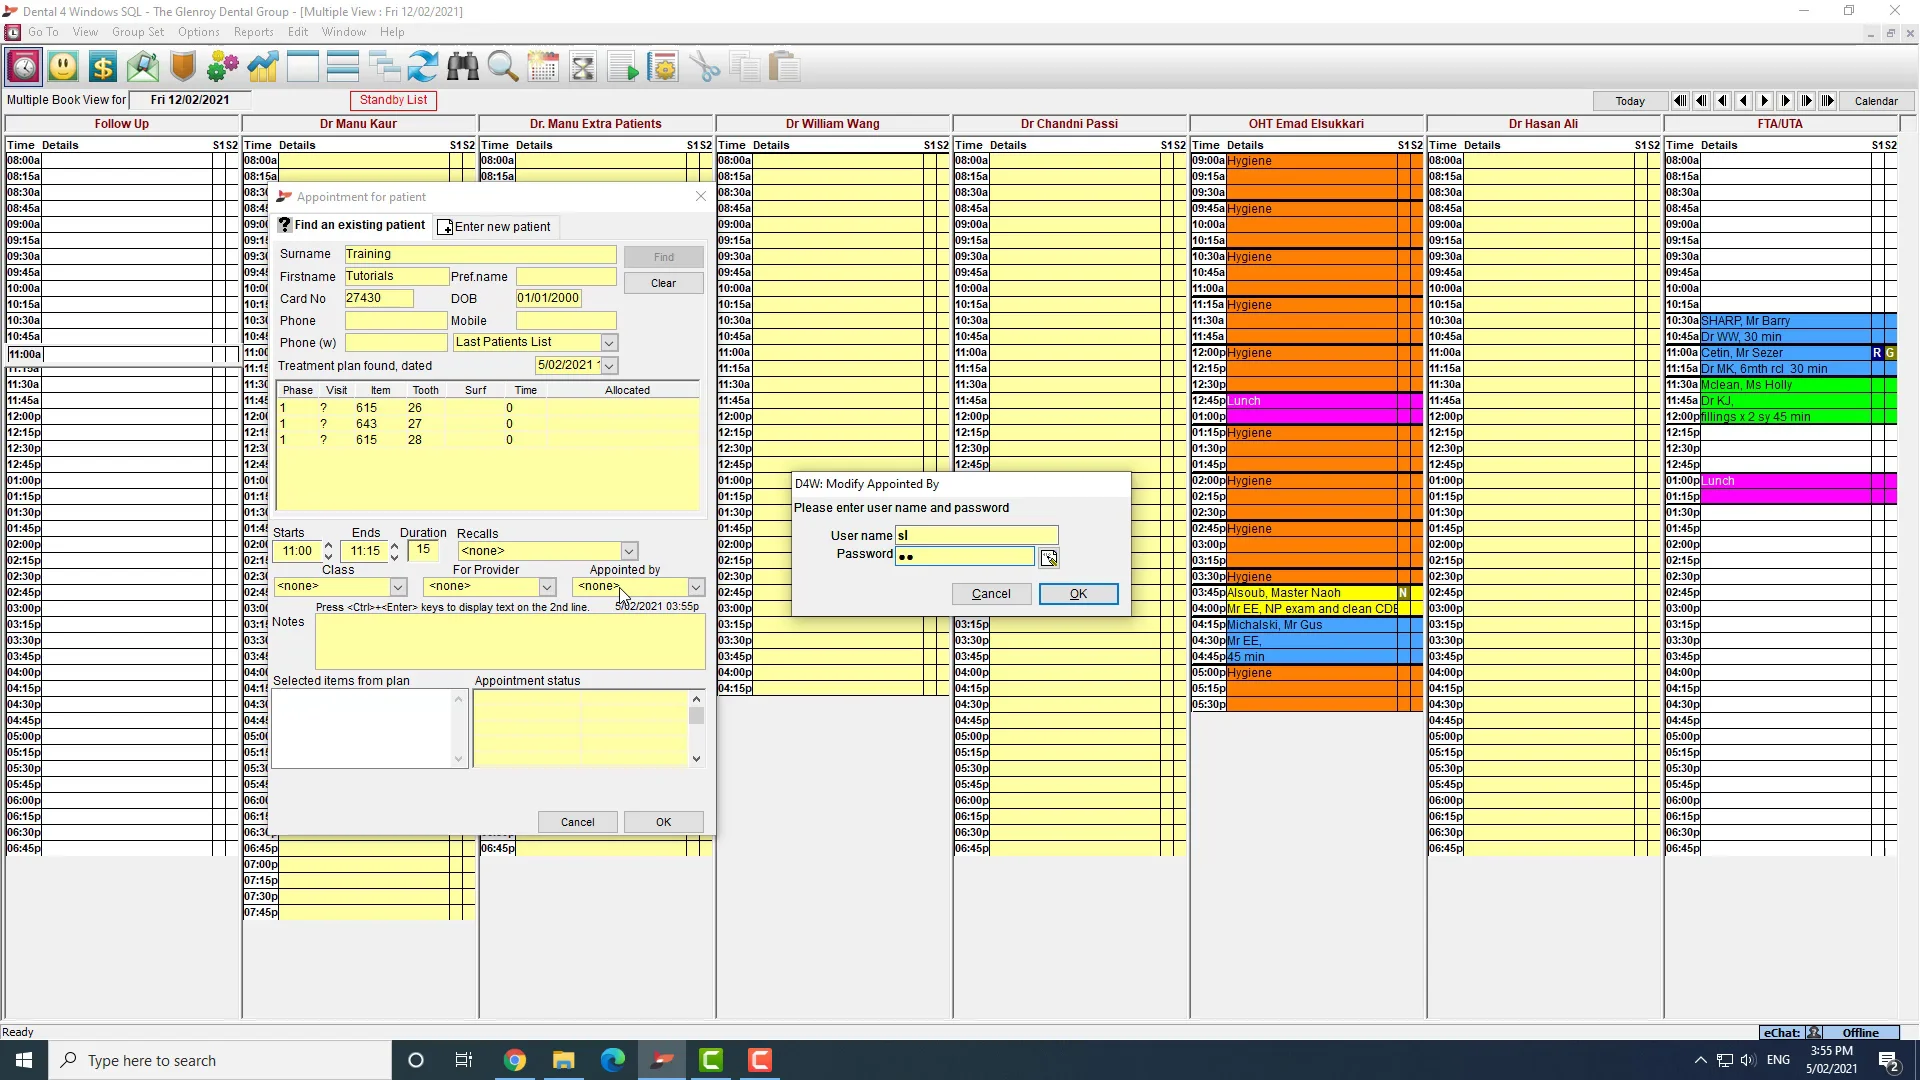Click Cancel at bottom of Appointment for patient
Image resolution: width=1920 pixels, height=1080 pixels.
point(577,822)
